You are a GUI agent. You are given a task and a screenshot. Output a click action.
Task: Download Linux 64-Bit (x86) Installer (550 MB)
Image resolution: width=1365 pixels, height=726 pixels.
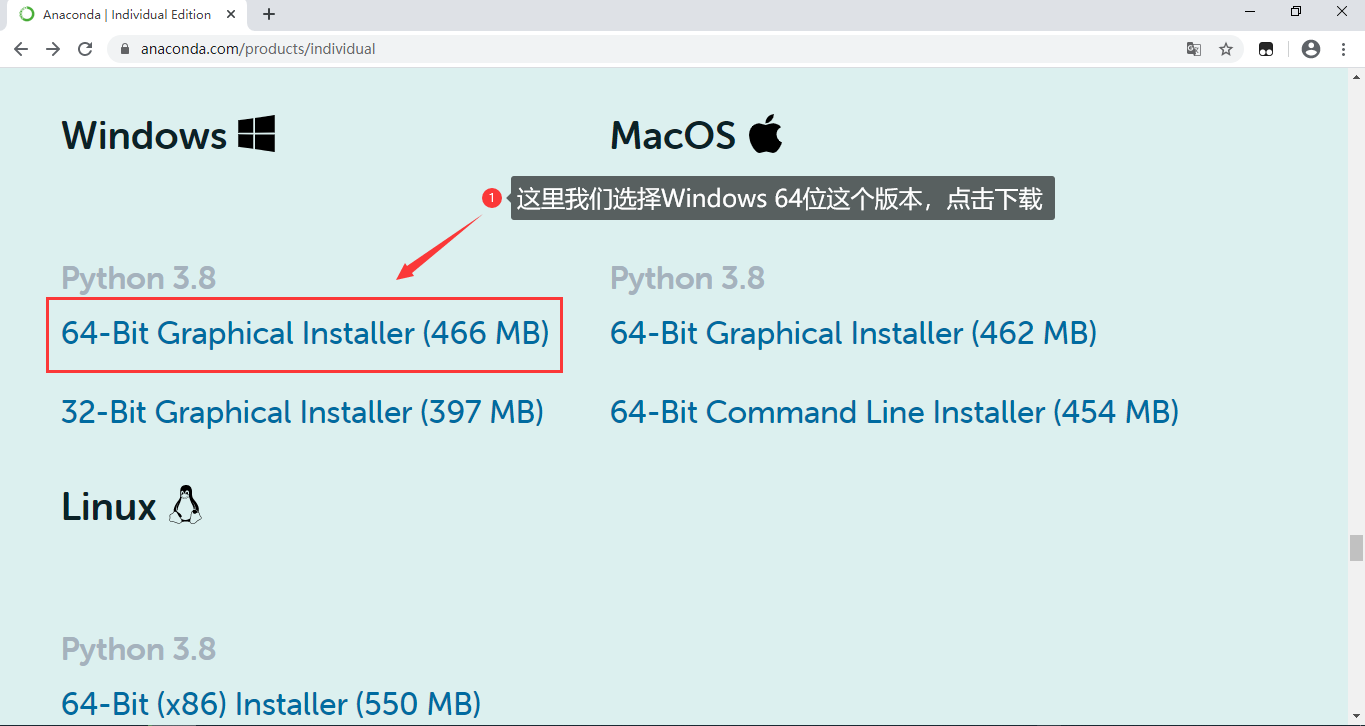[271, 704]
